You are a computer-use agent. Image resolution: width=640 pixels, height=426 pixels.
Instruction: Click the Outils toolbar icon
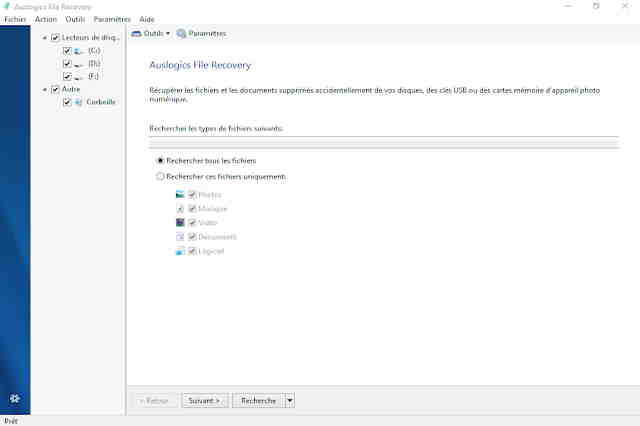point(136,34)
